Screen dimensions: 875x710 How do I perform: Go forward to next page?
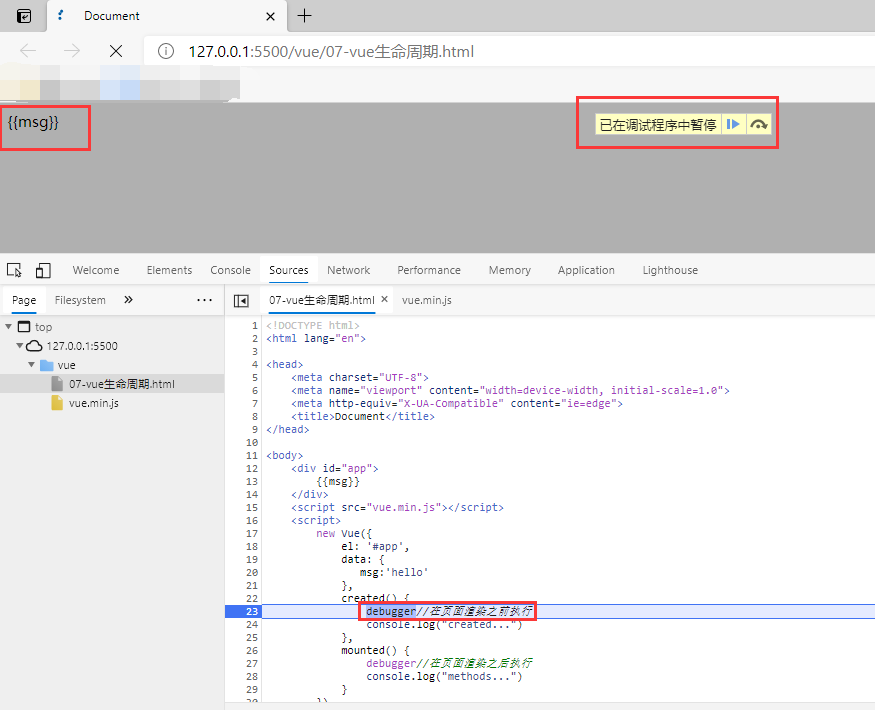click(72, 51)
